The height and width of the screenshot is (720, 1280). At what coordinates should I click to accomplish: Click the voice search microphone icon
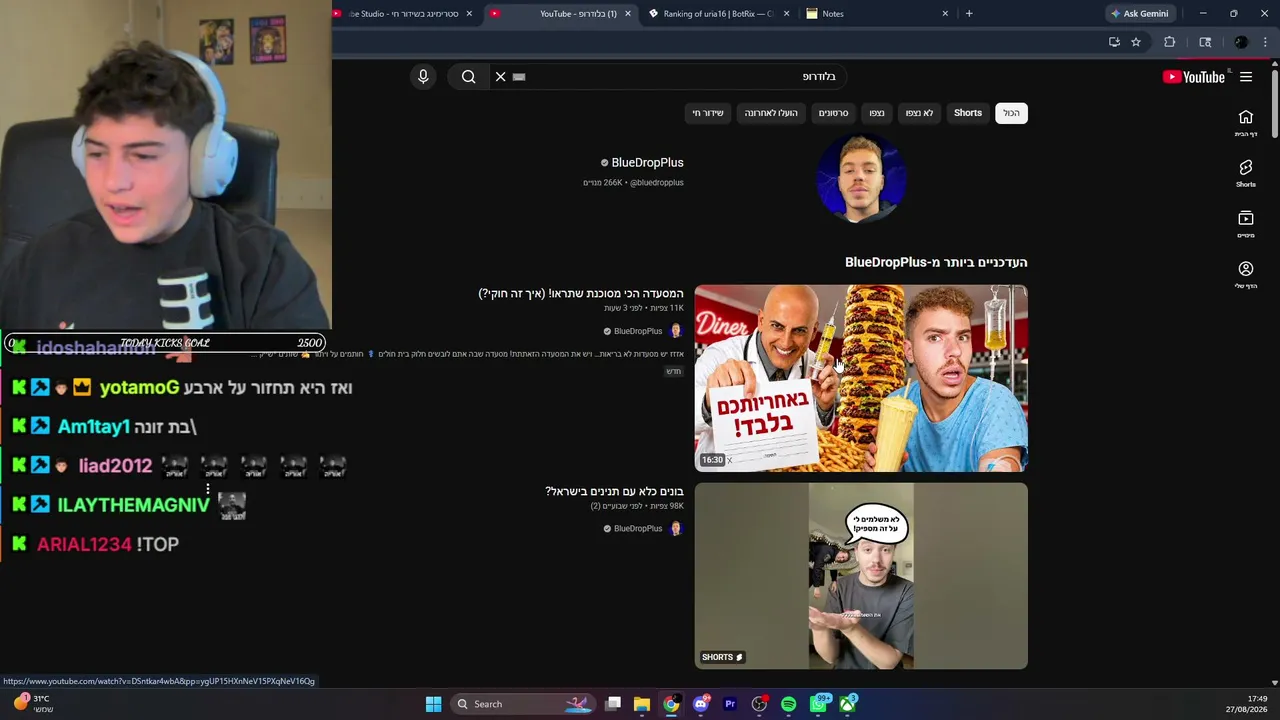[423, 76]
